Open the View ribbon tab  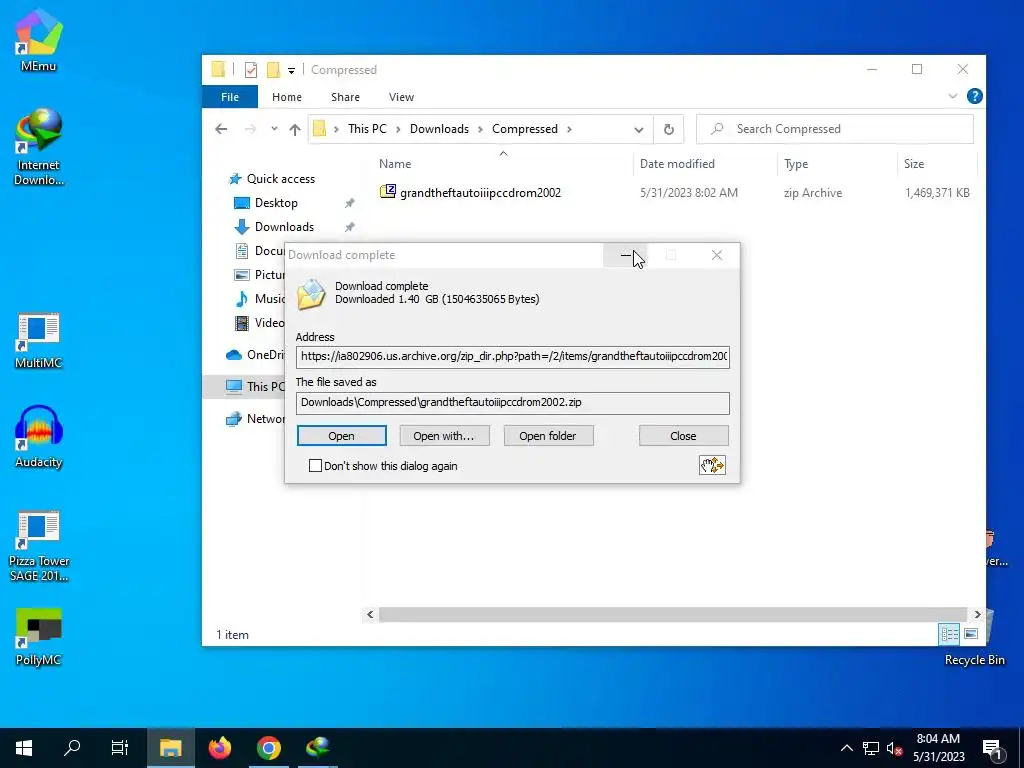(401, 97)
